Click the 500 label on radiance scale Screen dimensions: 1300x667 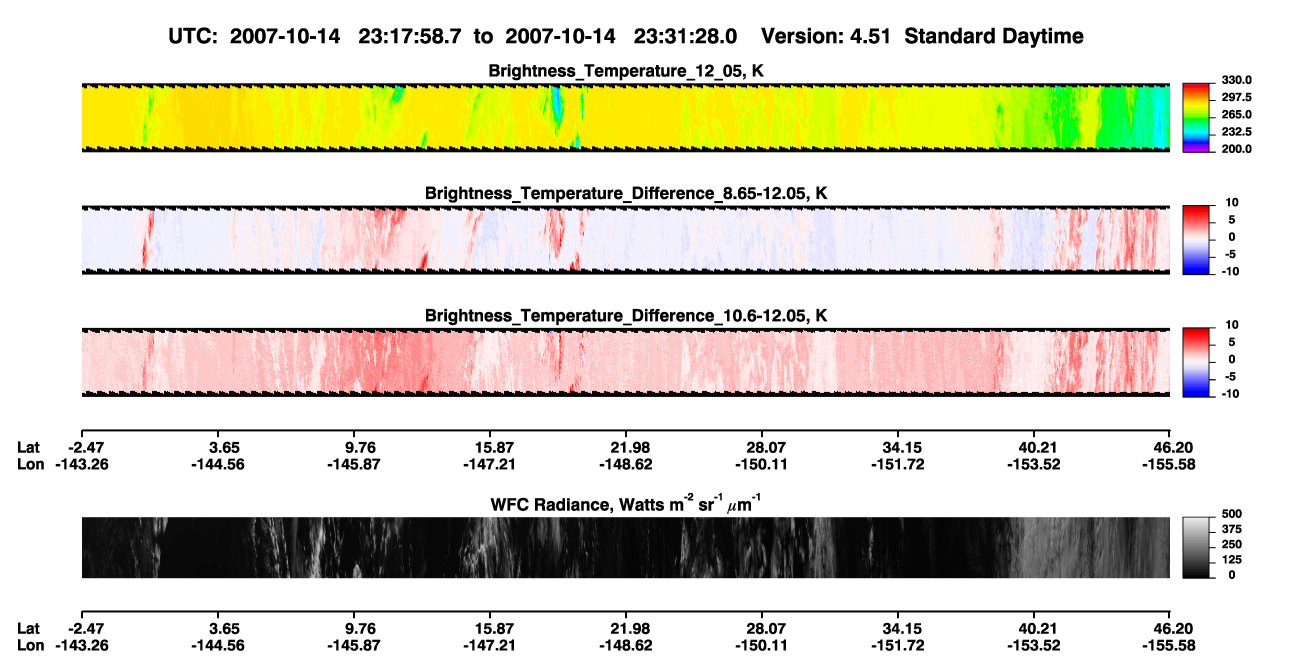coord(1228,513)
